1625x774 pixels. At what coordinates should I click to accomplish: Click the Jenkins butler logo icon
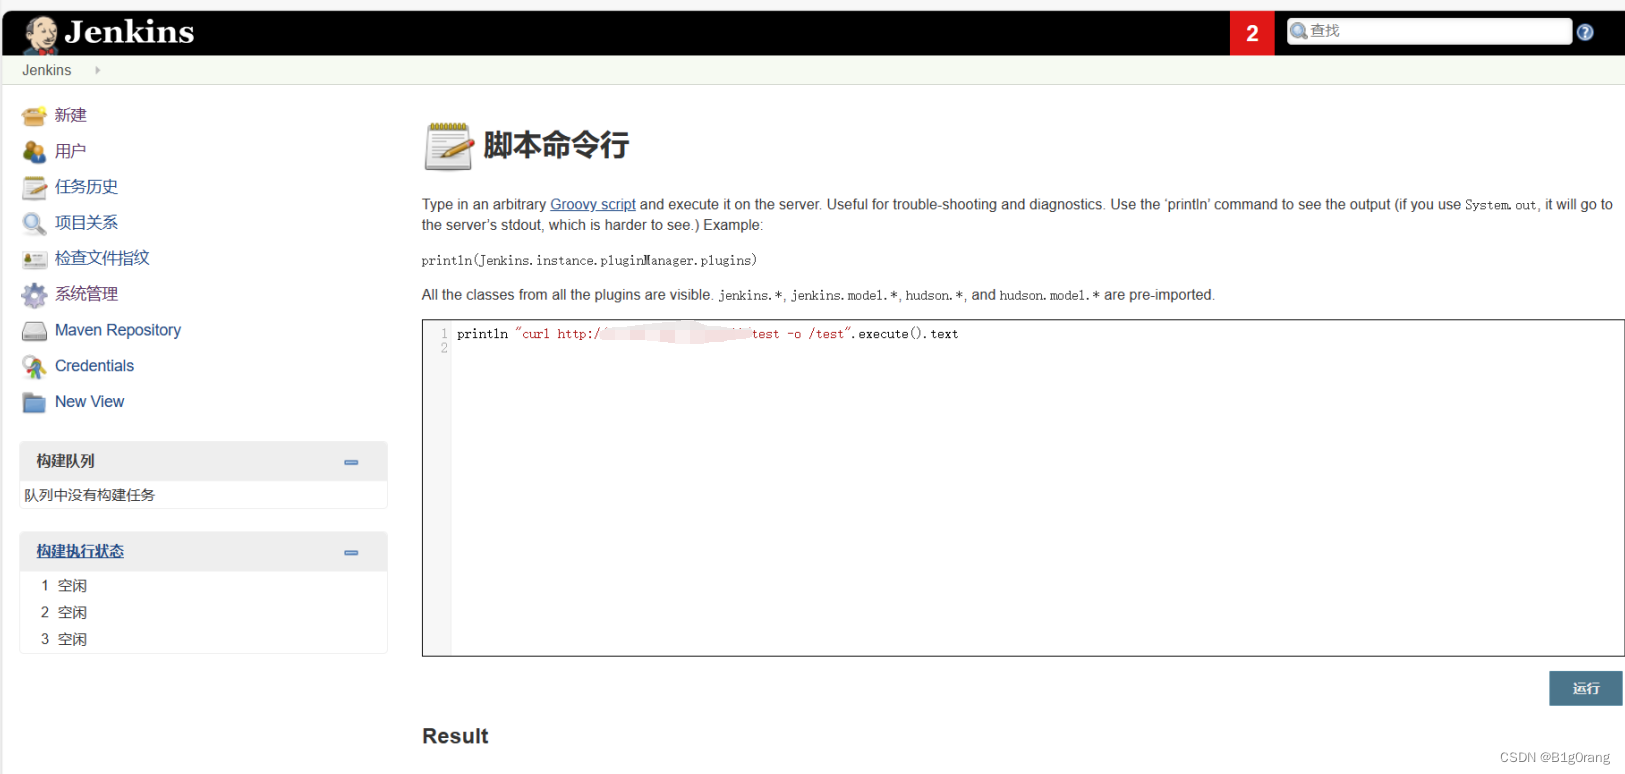coord(41,35)
